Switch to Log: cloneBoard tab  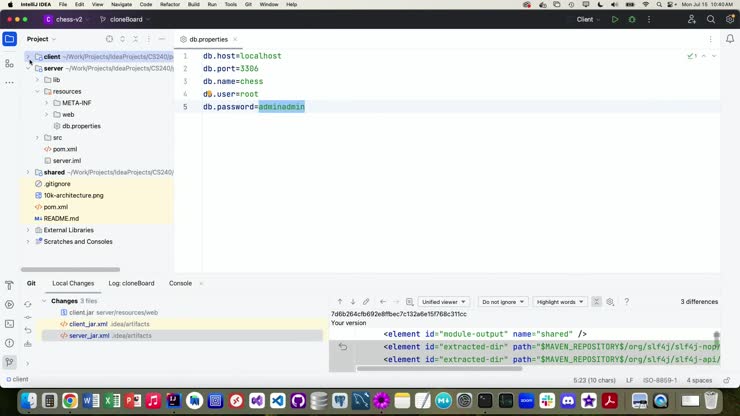(131, 283)
